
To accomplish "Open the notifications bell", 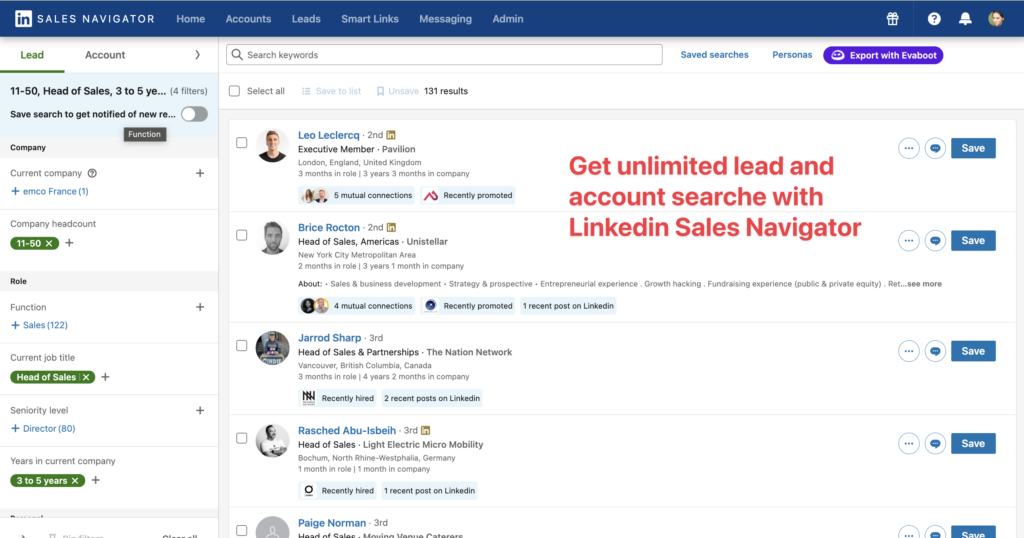I will click(965, 19).
